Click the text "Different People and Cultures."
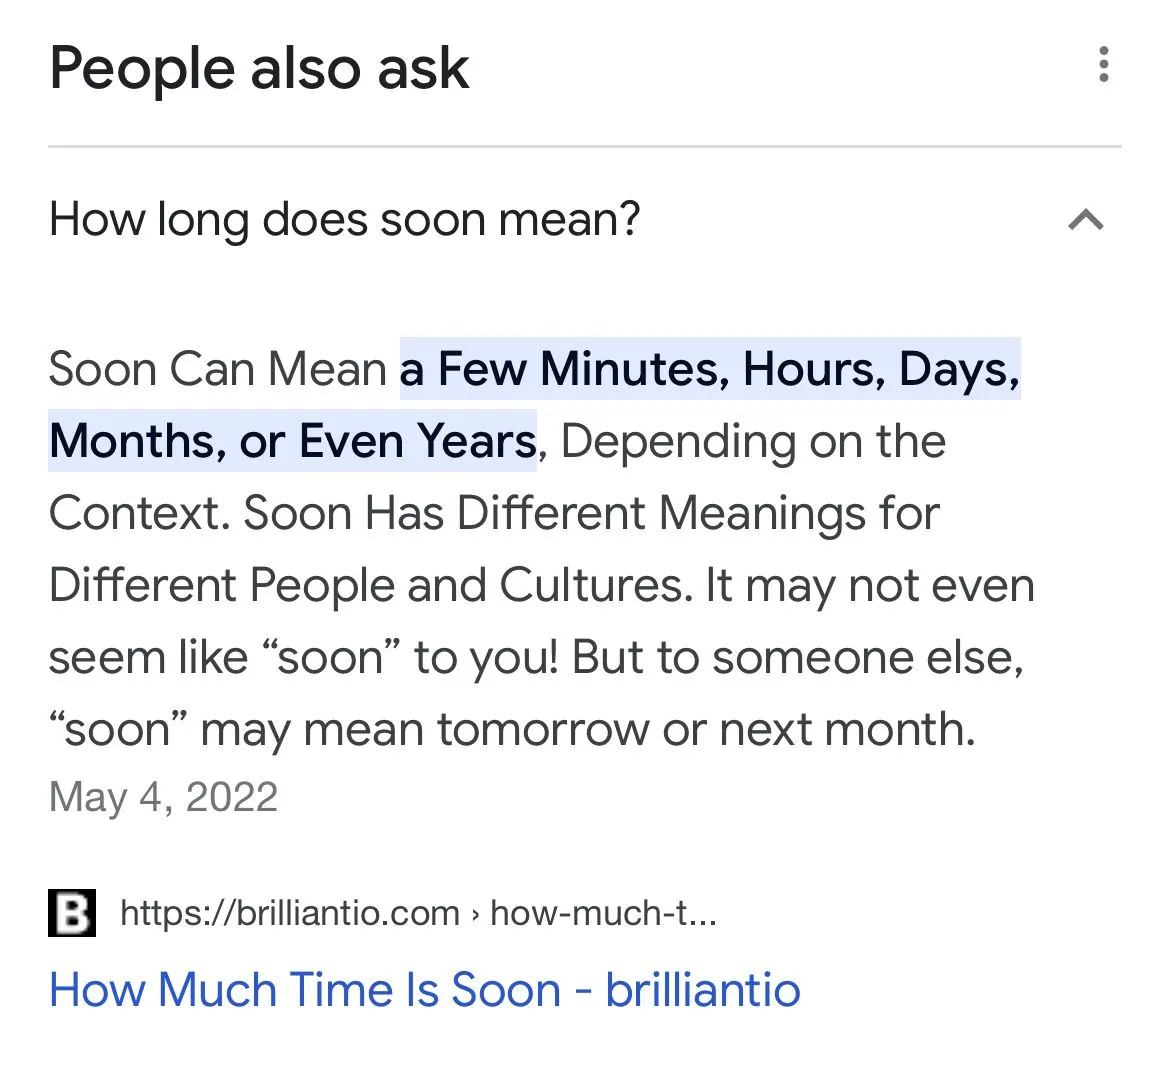The height and width of the screenshot is (1066, 1156). point(370,585)
